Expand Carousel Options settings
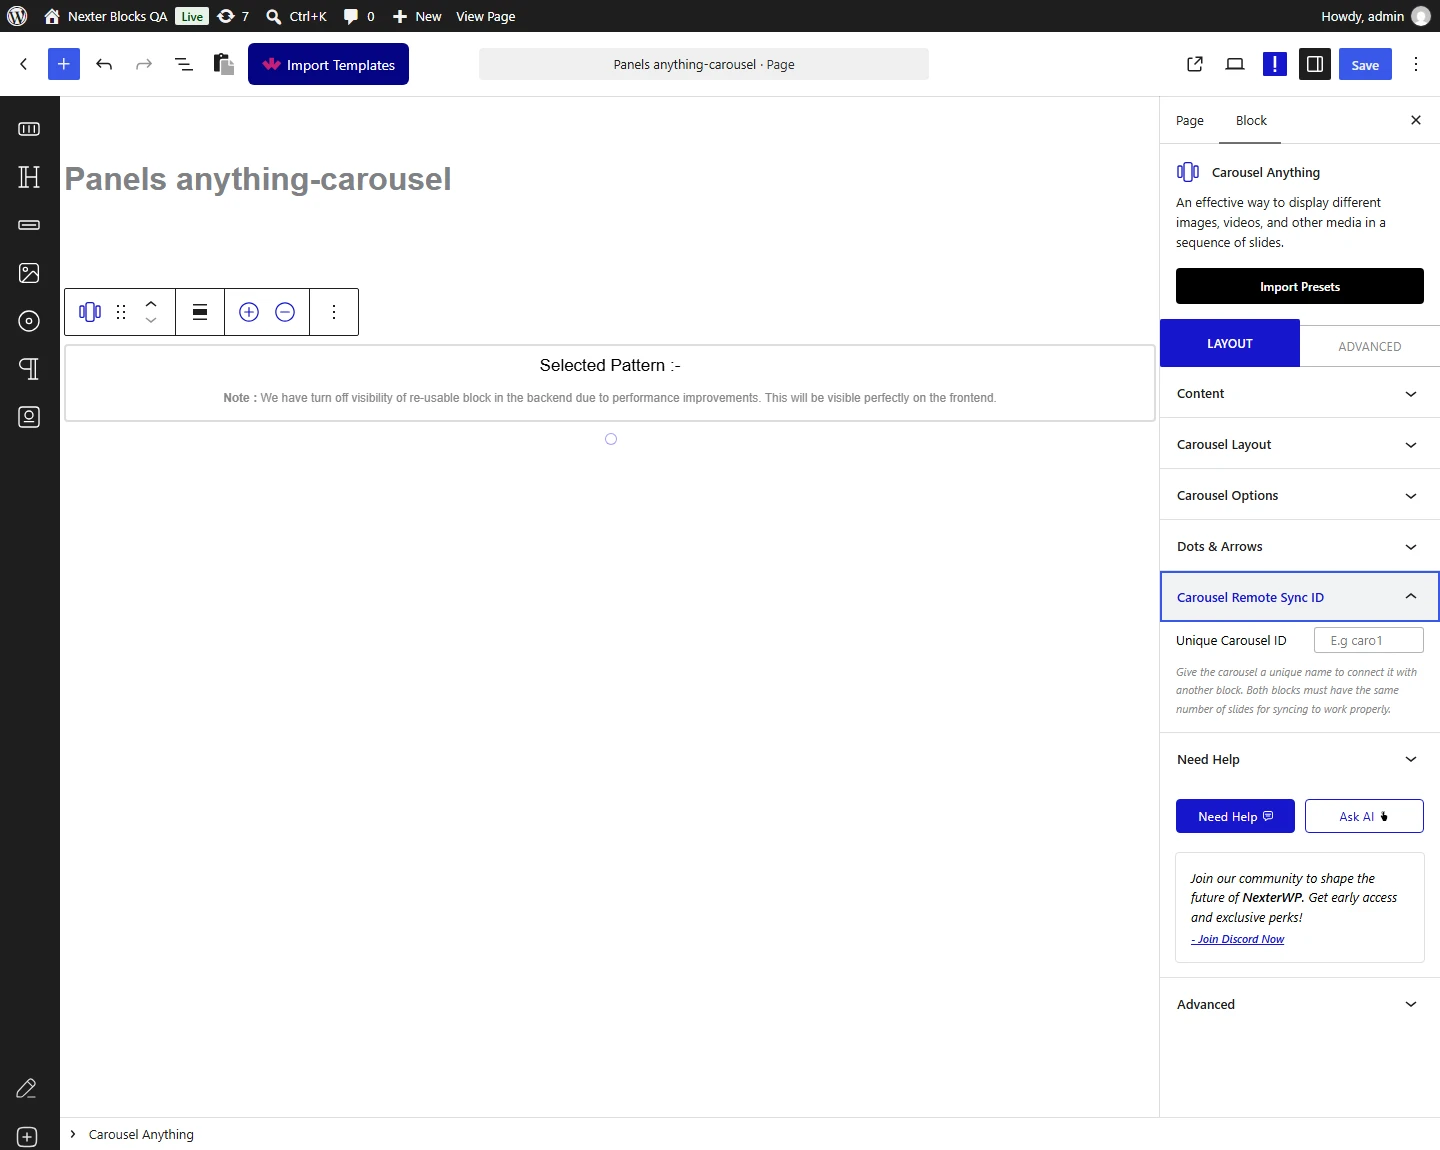1440x1150 pixels. point(1300,495)
